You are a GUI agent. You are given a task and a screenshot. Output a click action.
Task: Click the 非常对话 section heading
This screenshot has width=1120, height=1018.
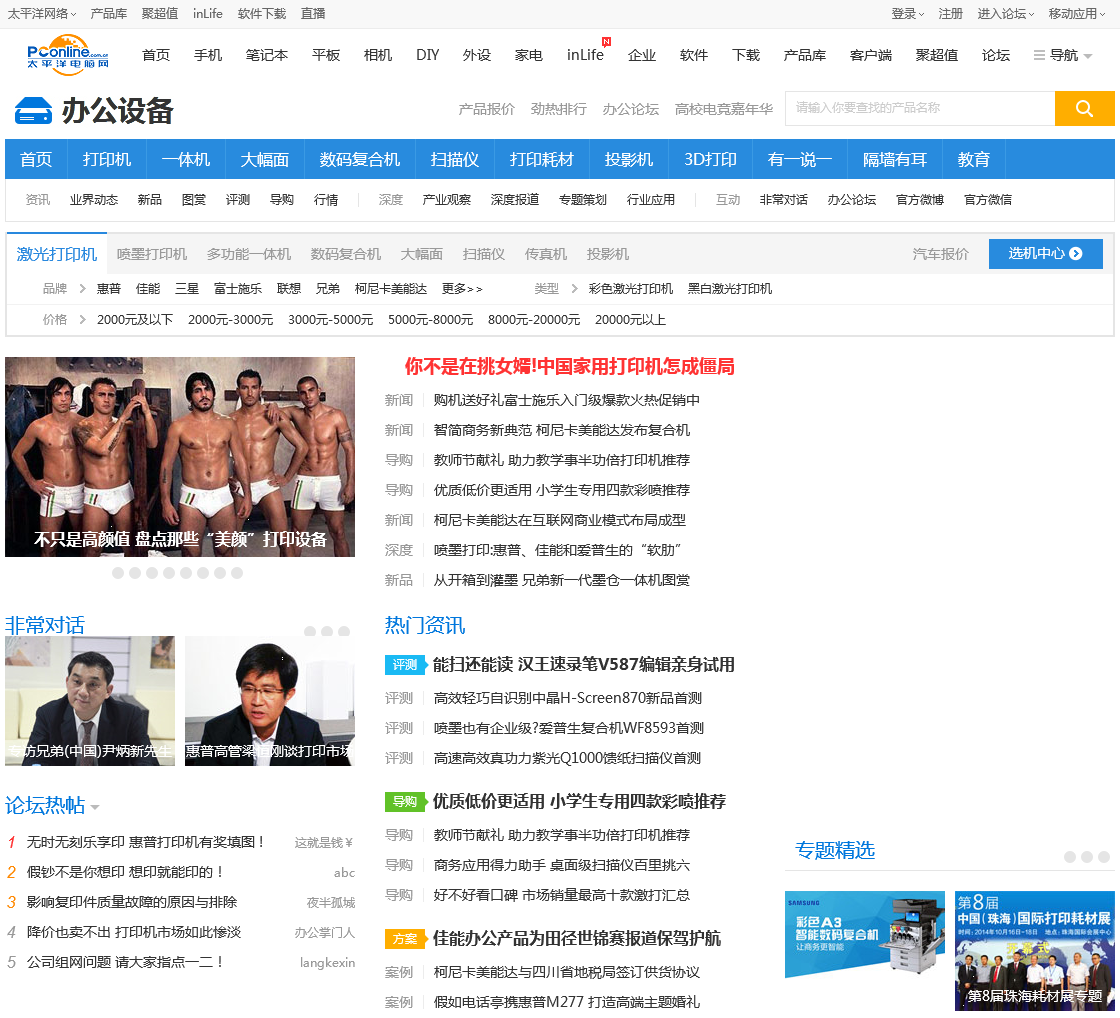(45, 626)
